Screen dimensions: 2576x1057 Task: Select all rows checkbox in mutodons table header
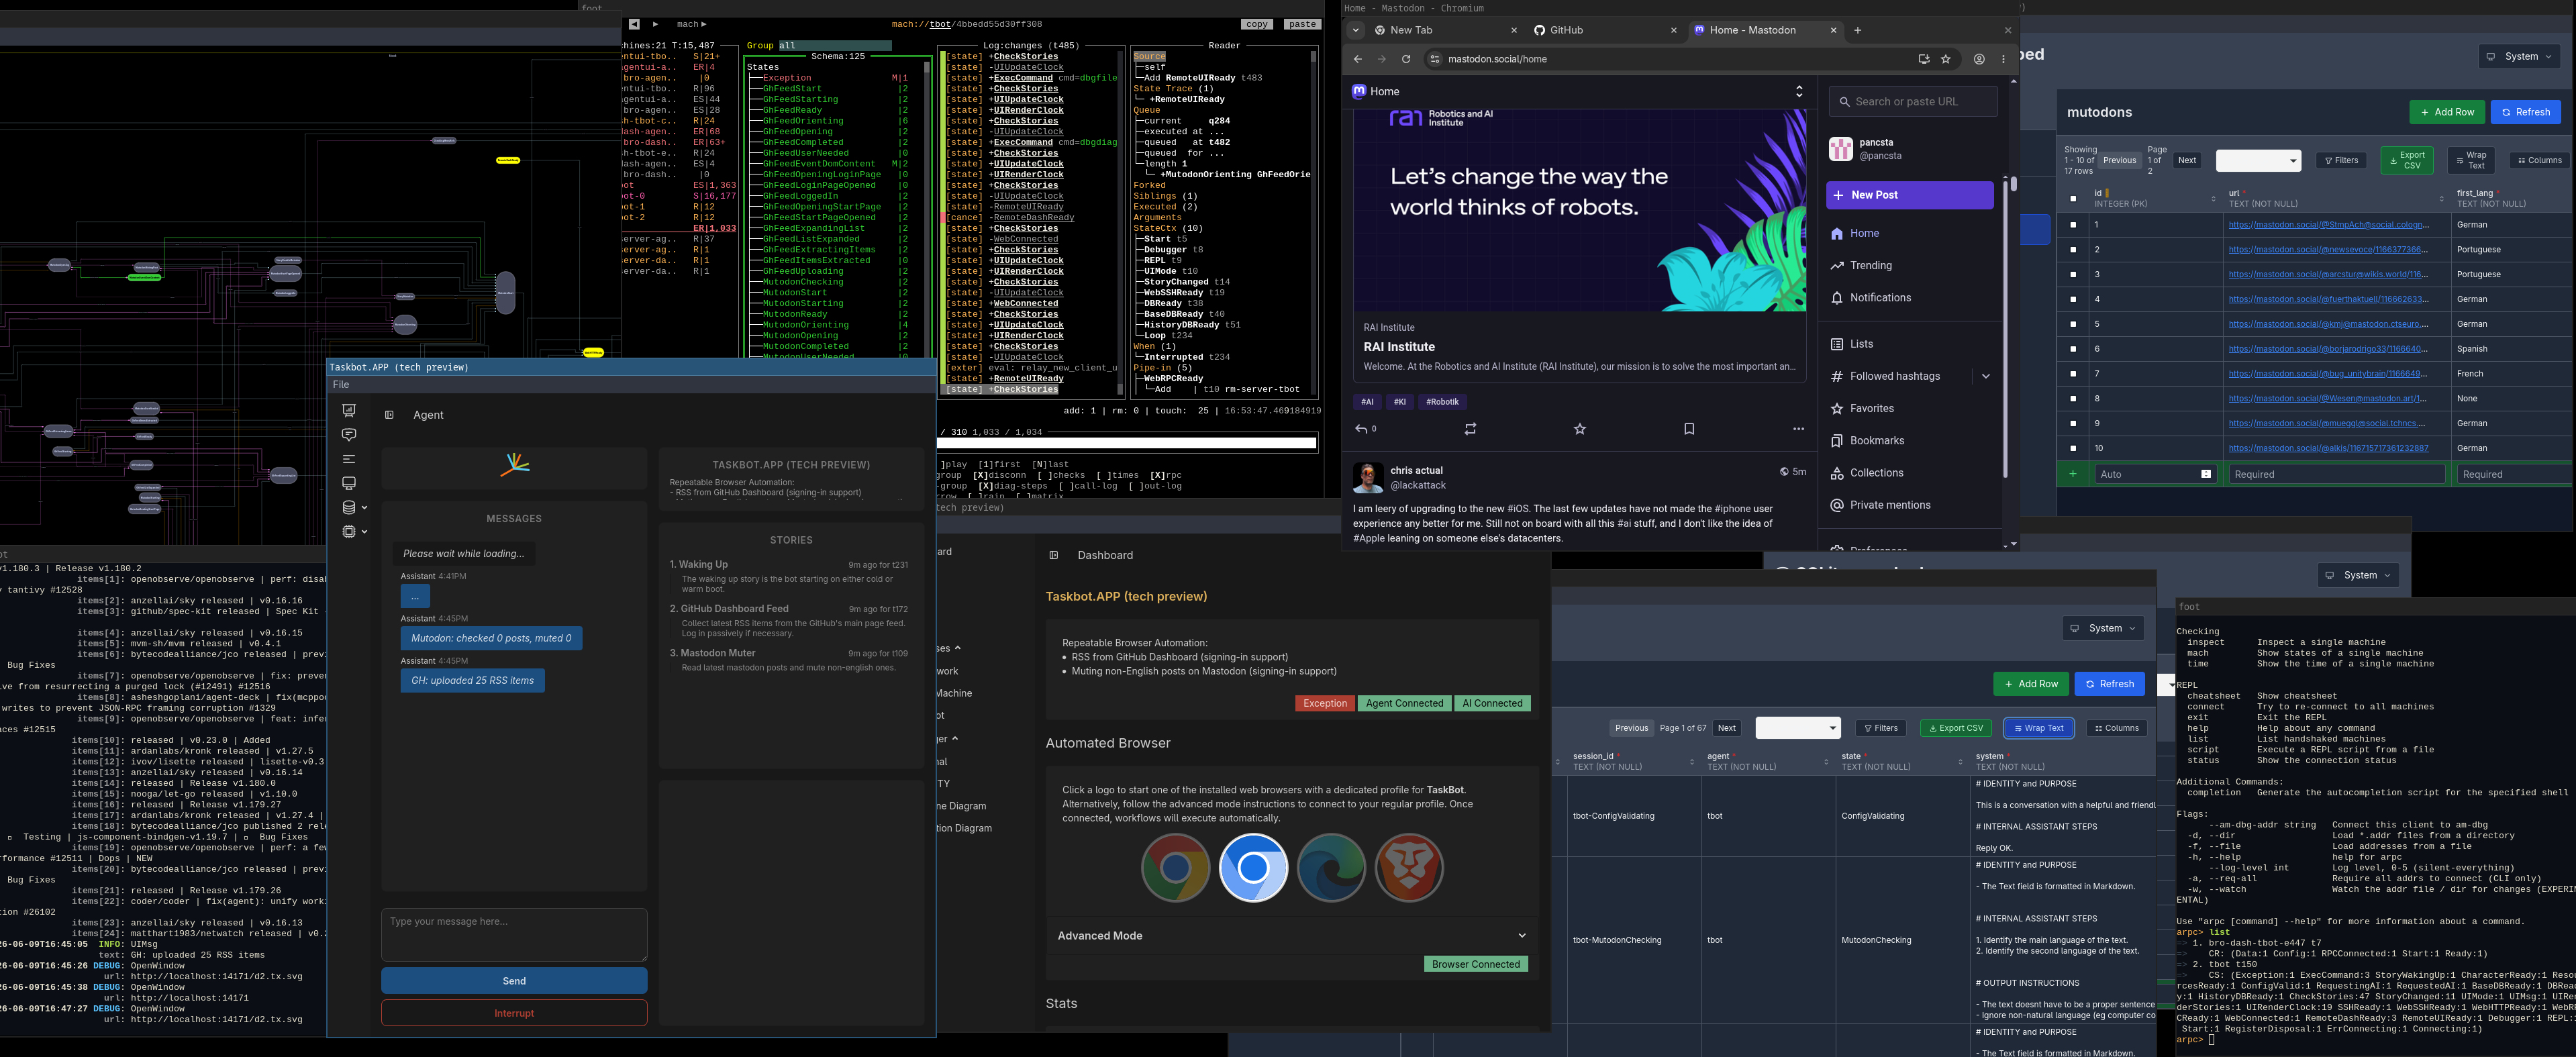coord(2073,199)
